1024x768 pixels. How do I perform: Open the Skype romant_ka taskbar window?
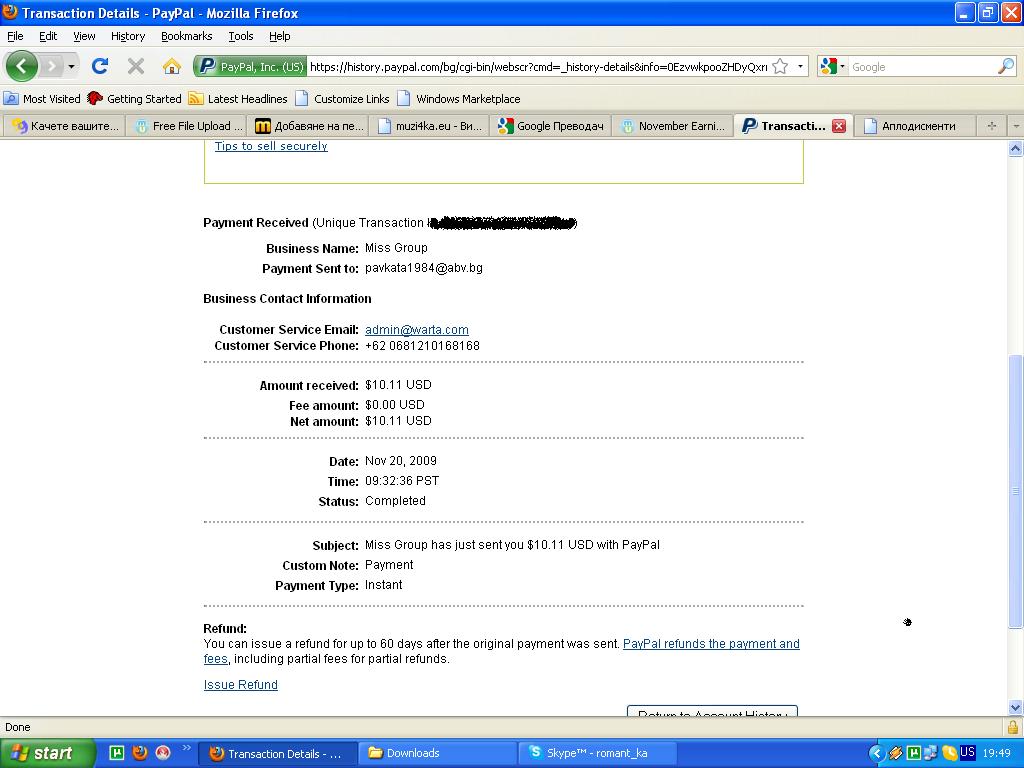coord(598,753)
